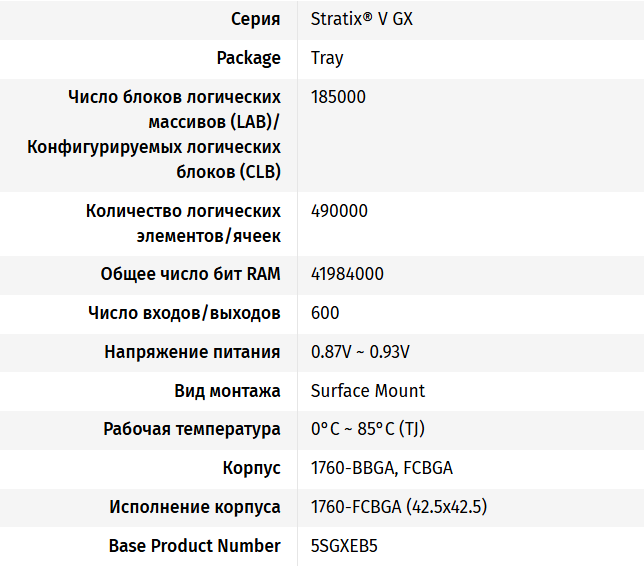644x567 pixels.
Task: Select the Число входов/выходов label
Action: coord(184,313)
